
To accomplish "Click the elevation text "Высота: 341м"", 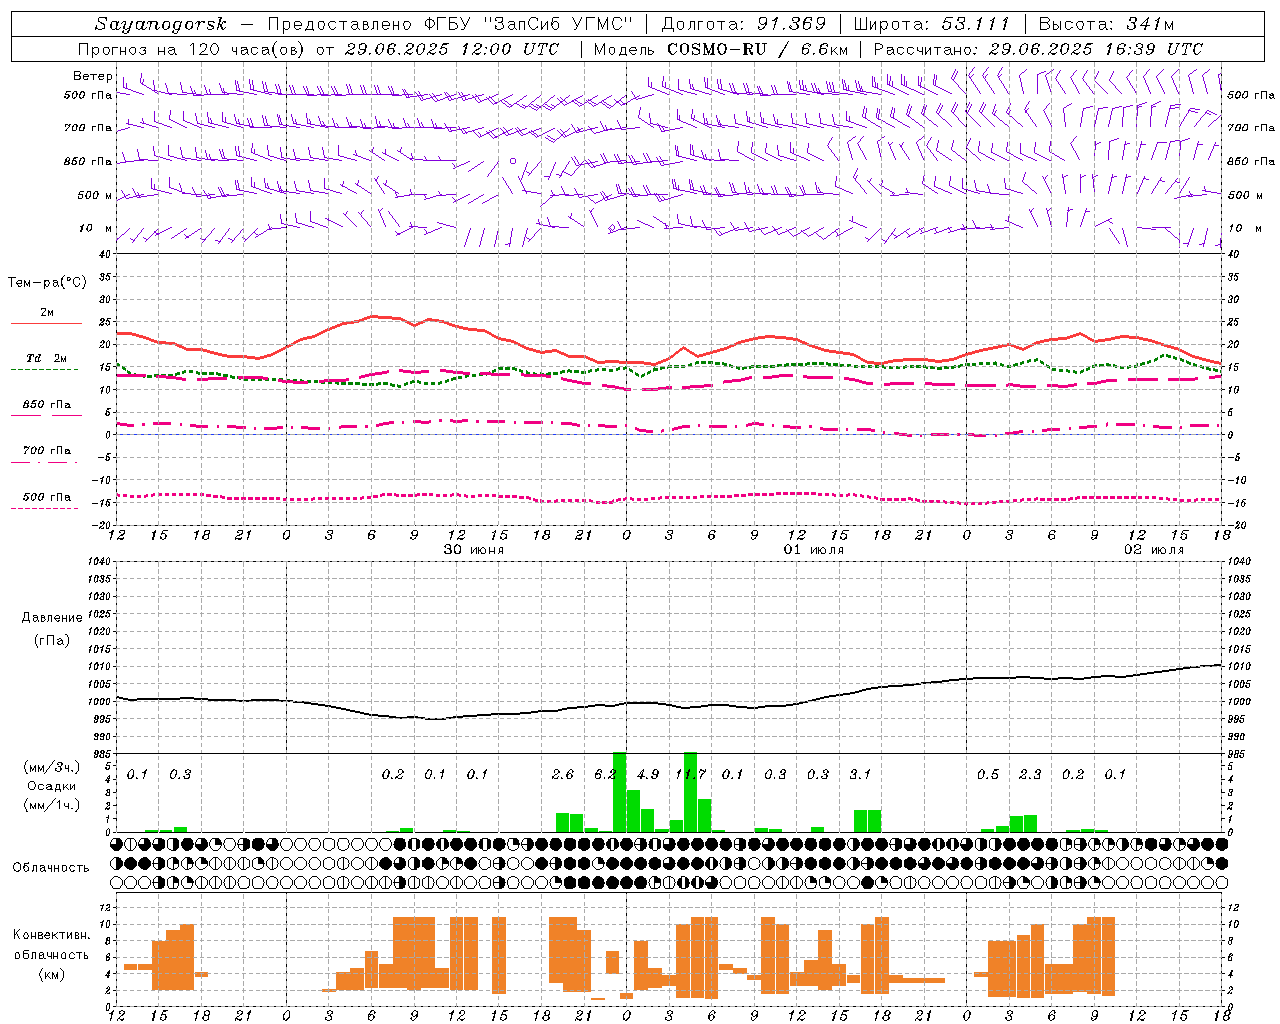I will [1106, 24].
